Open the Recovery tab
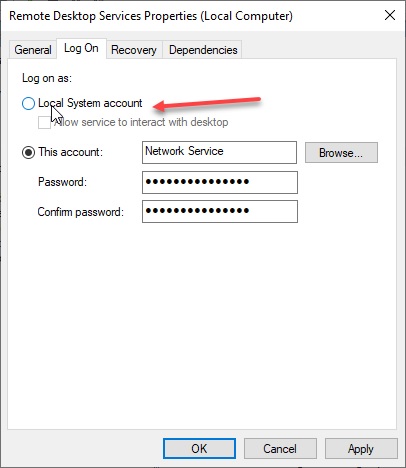 tap(134, 50)
